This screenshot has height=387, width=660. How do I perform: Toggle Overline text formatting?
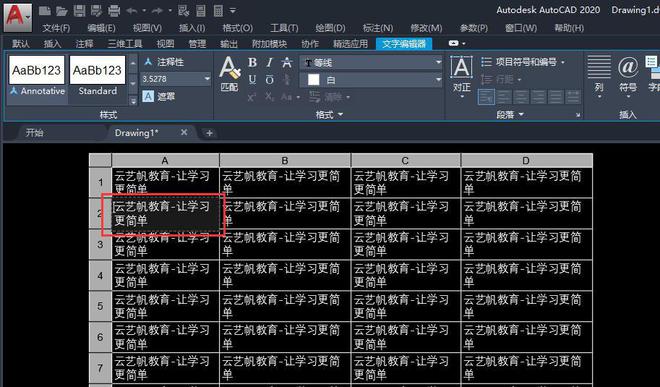[269, 79]
